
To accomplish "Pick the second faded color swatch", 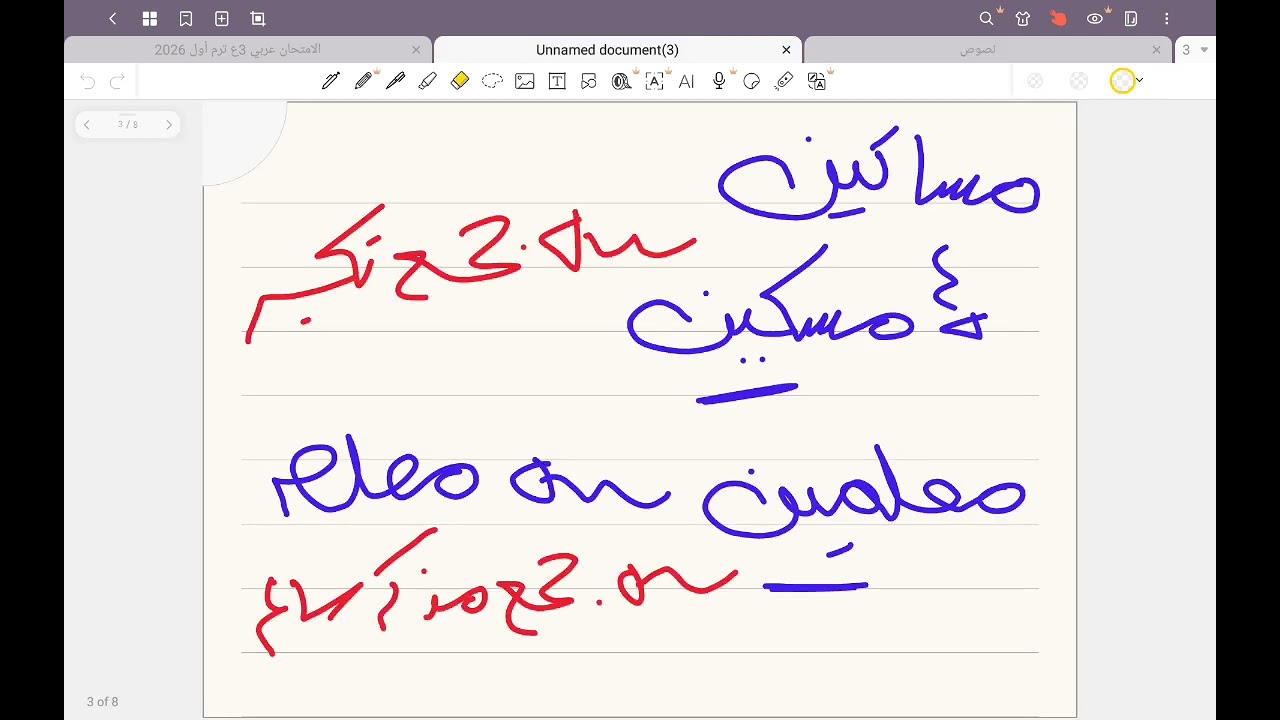I will 1078,81.
